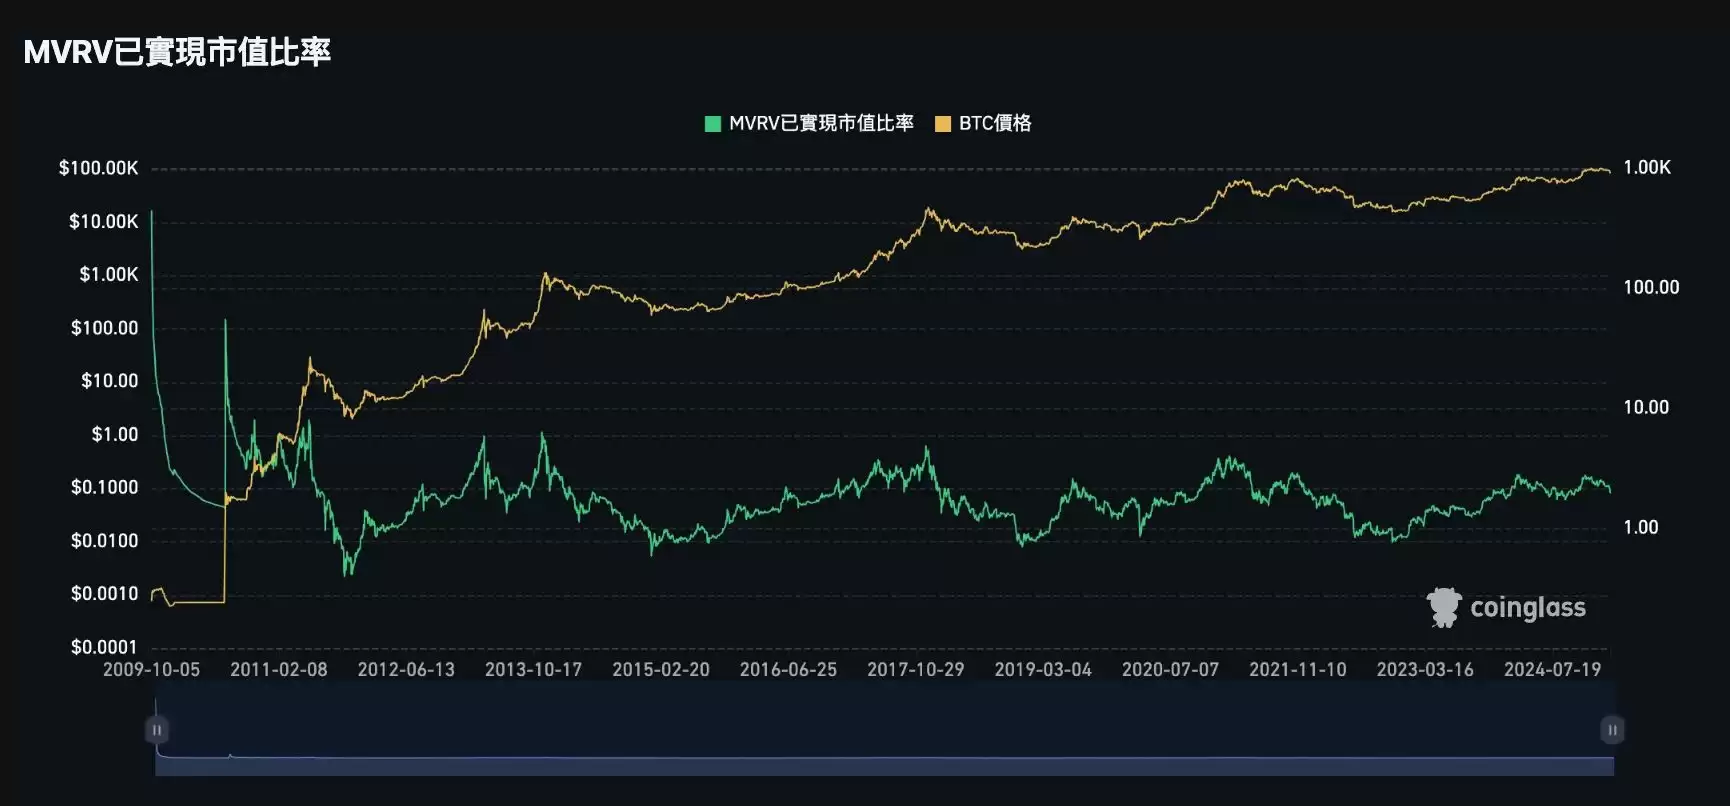This screenshot has width=1730, height=806.
Task: Click the 2017-10-29 date on the x-axis
Action: point(915,669)
